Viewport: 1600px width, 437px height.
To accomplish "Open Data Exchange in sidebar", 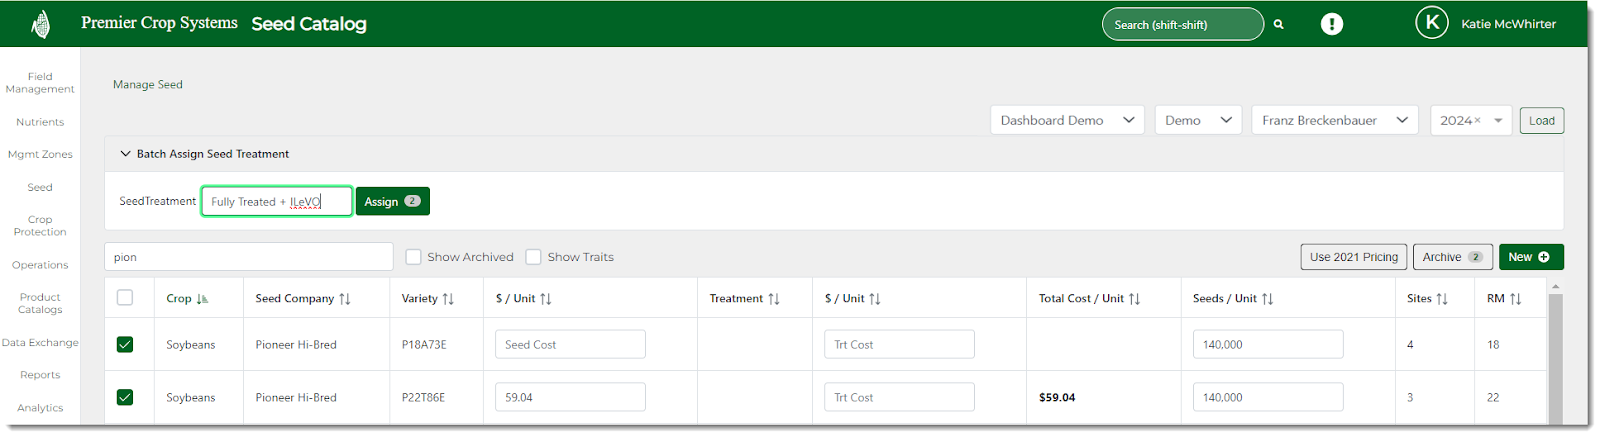I will [x=40, y=343].
